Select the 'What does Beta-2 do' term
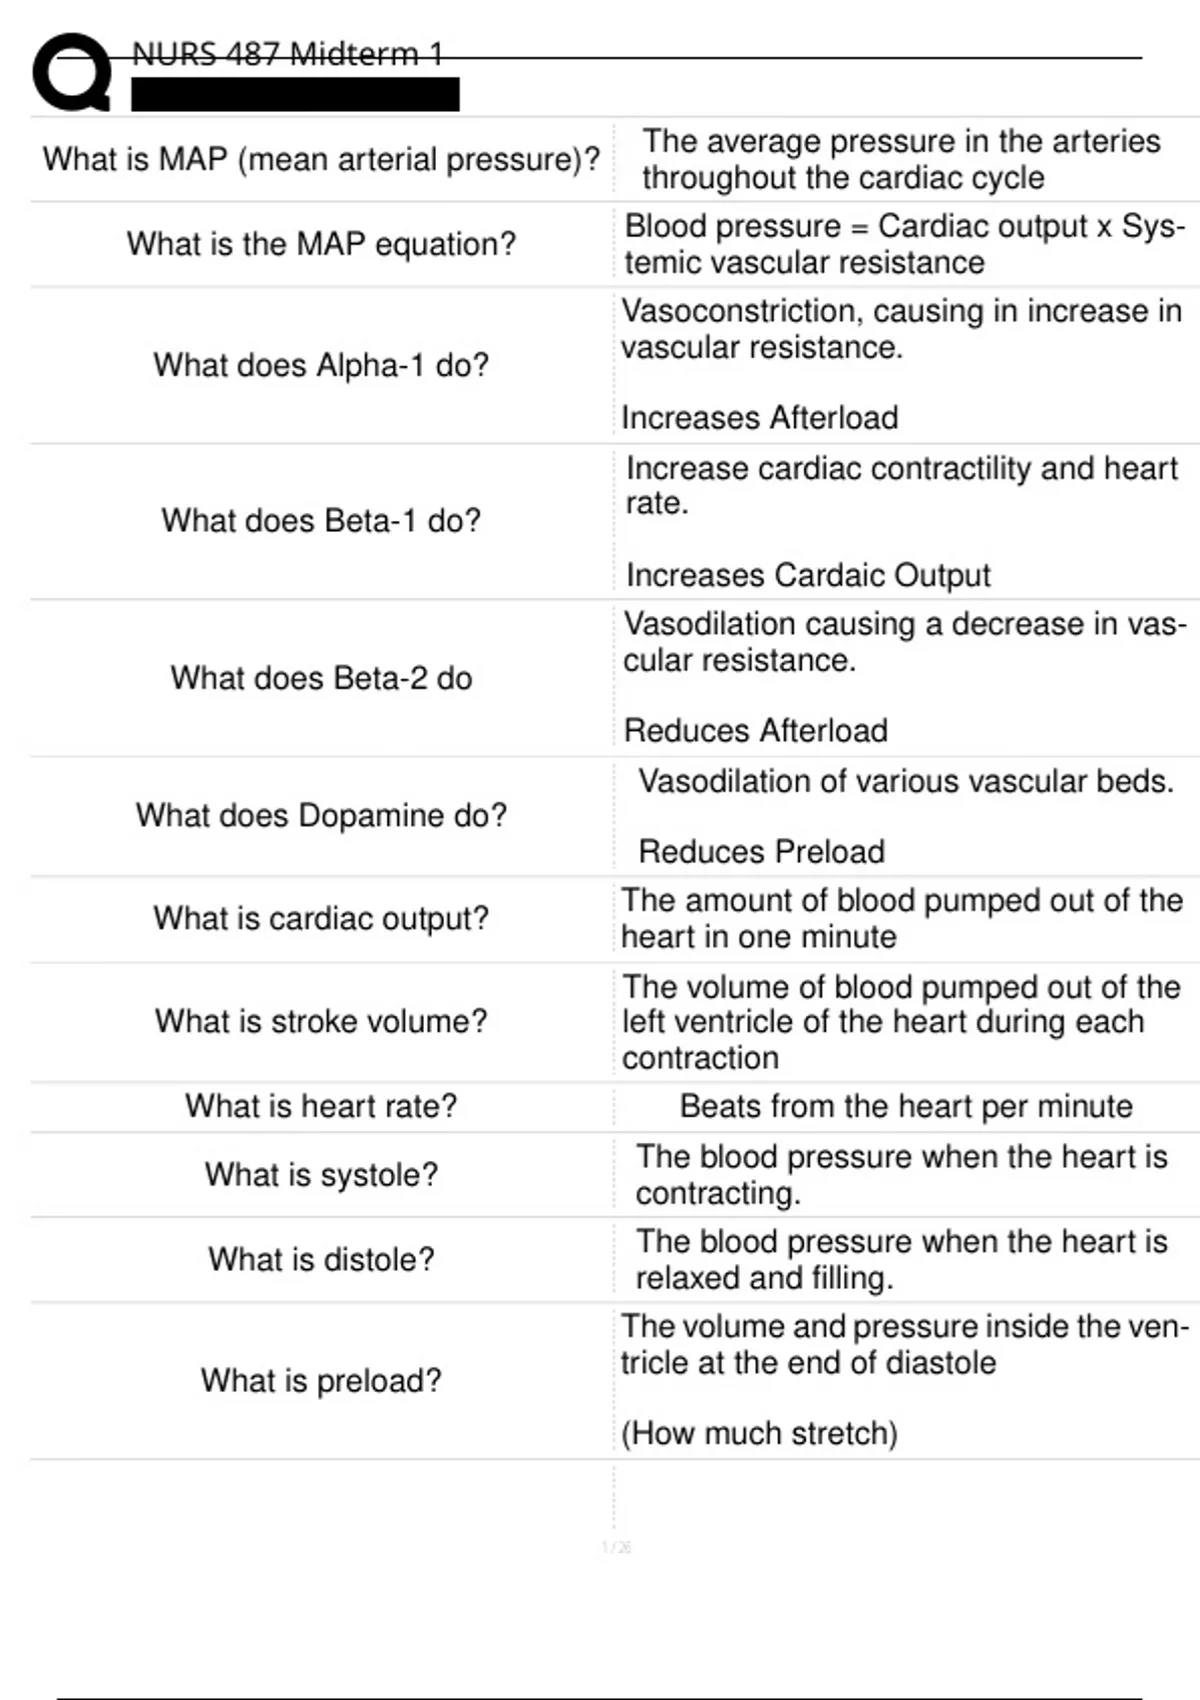This screenshot has width=1200, height=1700. pos(321,678)
